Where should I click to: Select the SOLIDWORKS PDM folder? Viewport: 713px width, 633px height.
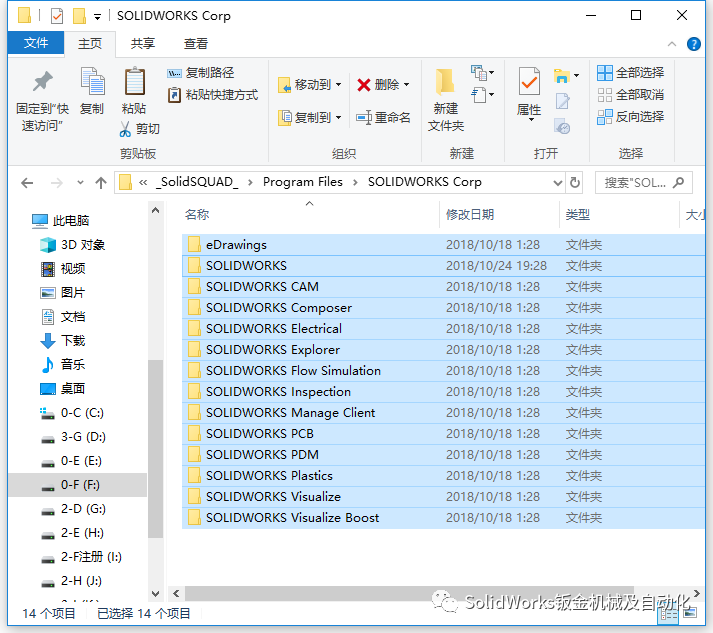click(443, 455)
